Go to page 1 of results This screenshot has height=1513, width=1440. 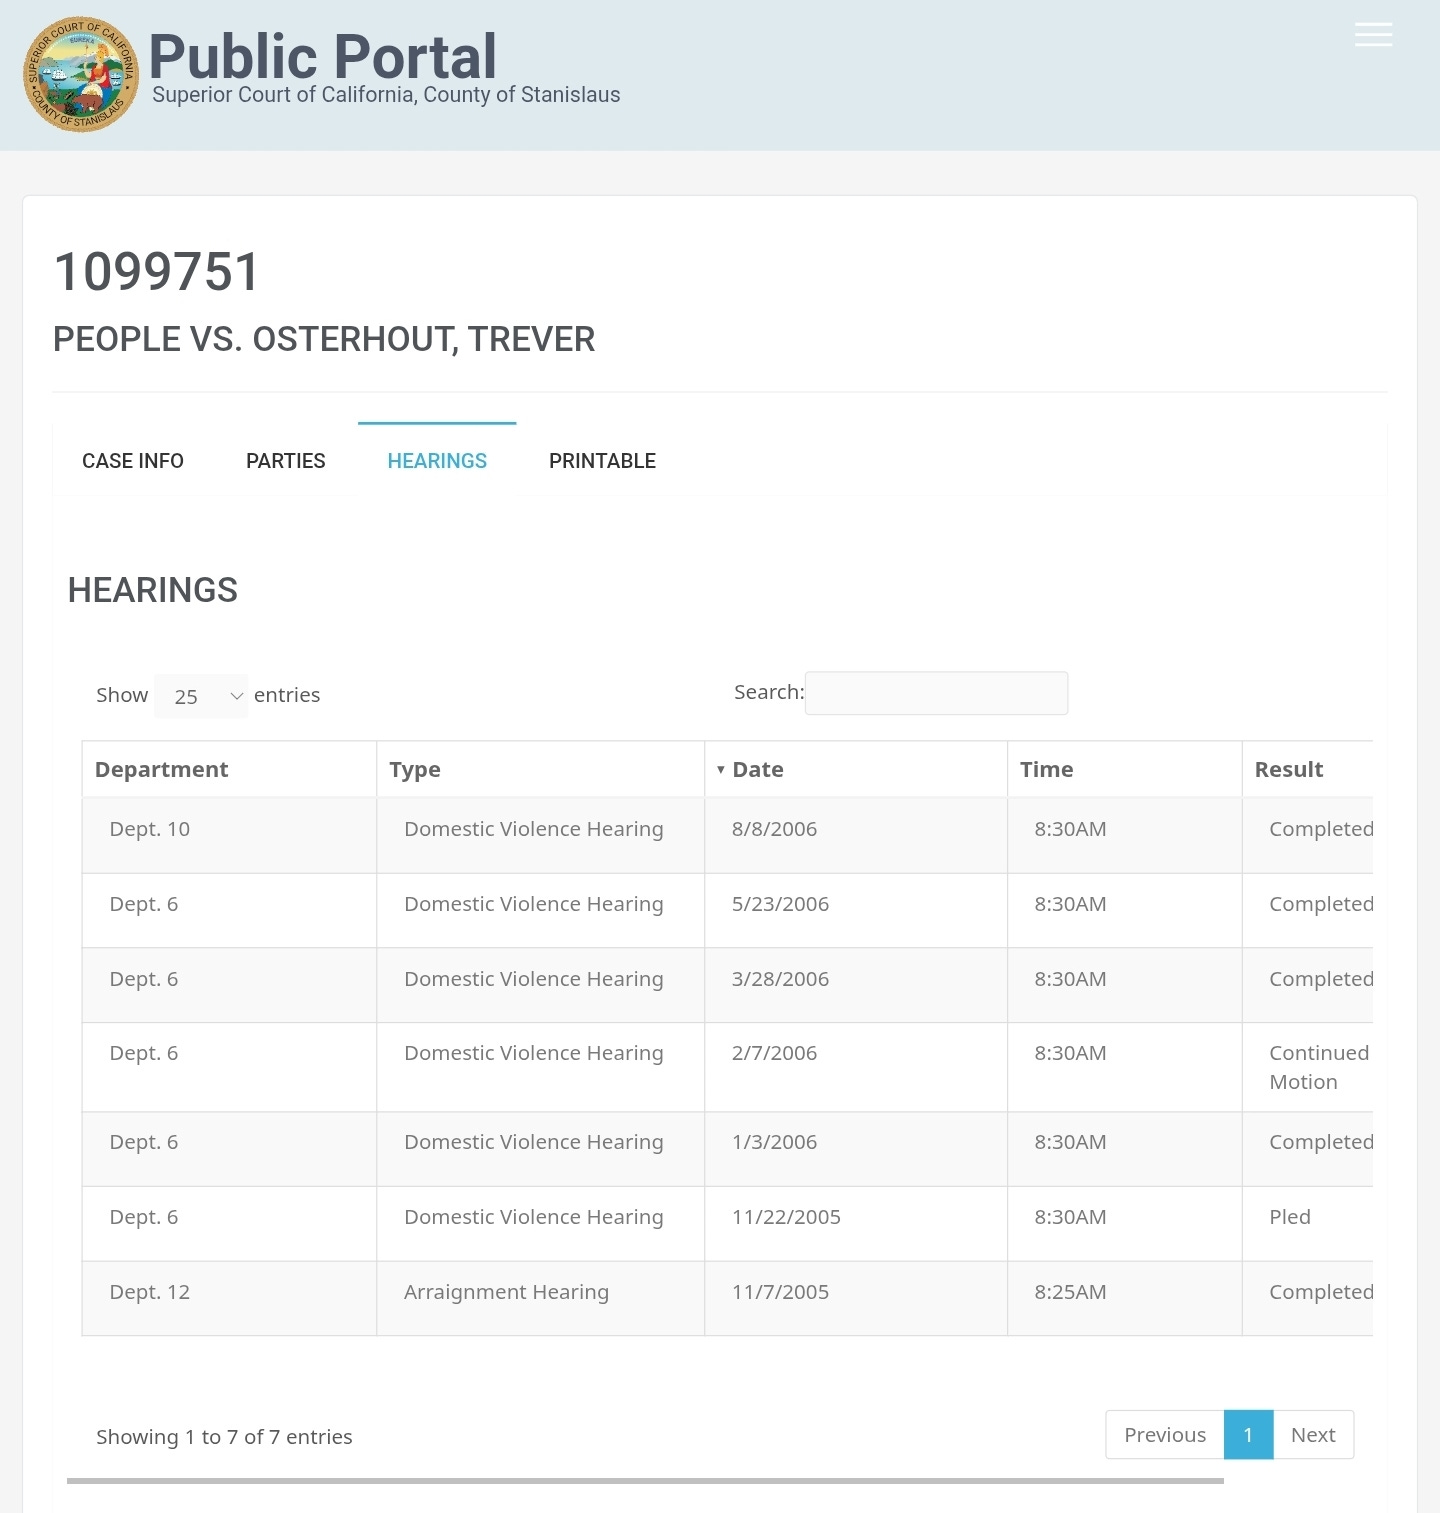tap(1248, 1435)
